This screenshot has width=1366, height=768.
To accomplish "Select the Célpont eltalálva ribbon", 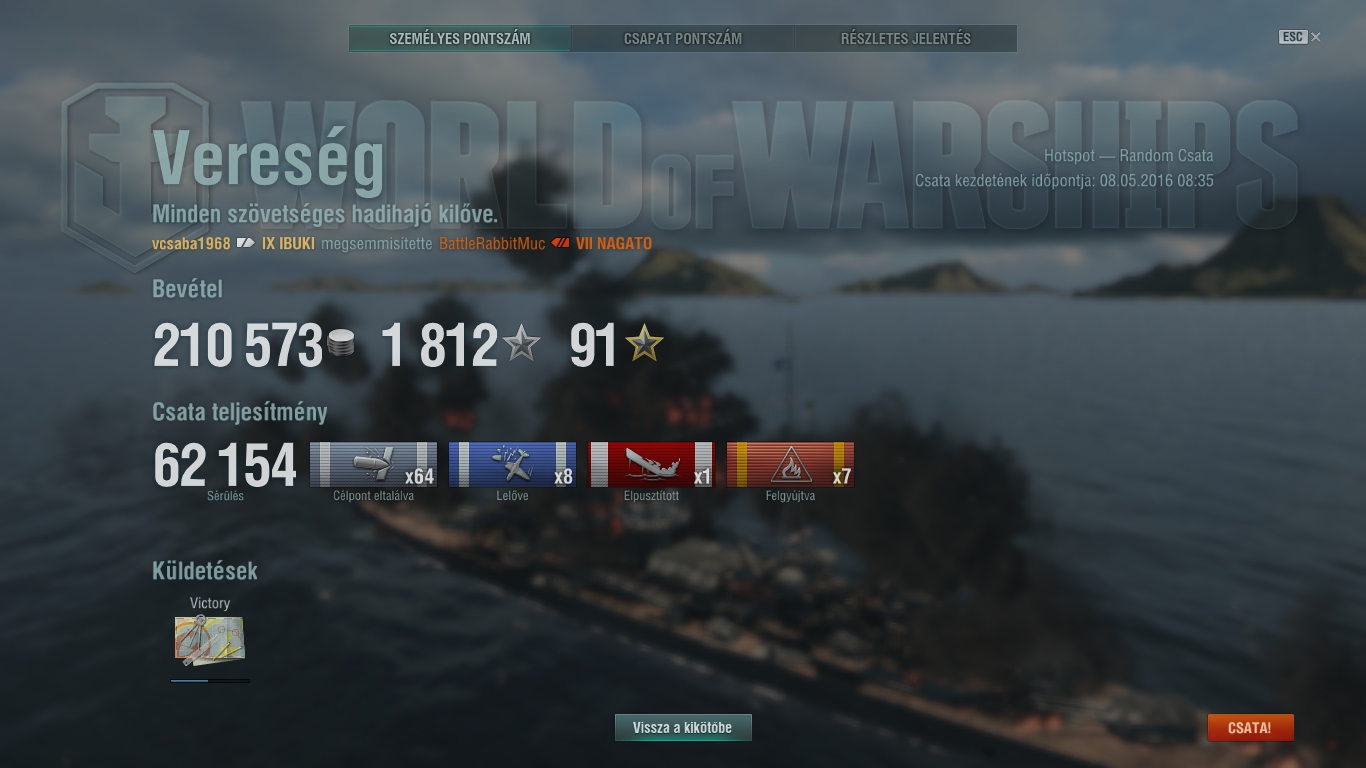I will tap(373, 465).
